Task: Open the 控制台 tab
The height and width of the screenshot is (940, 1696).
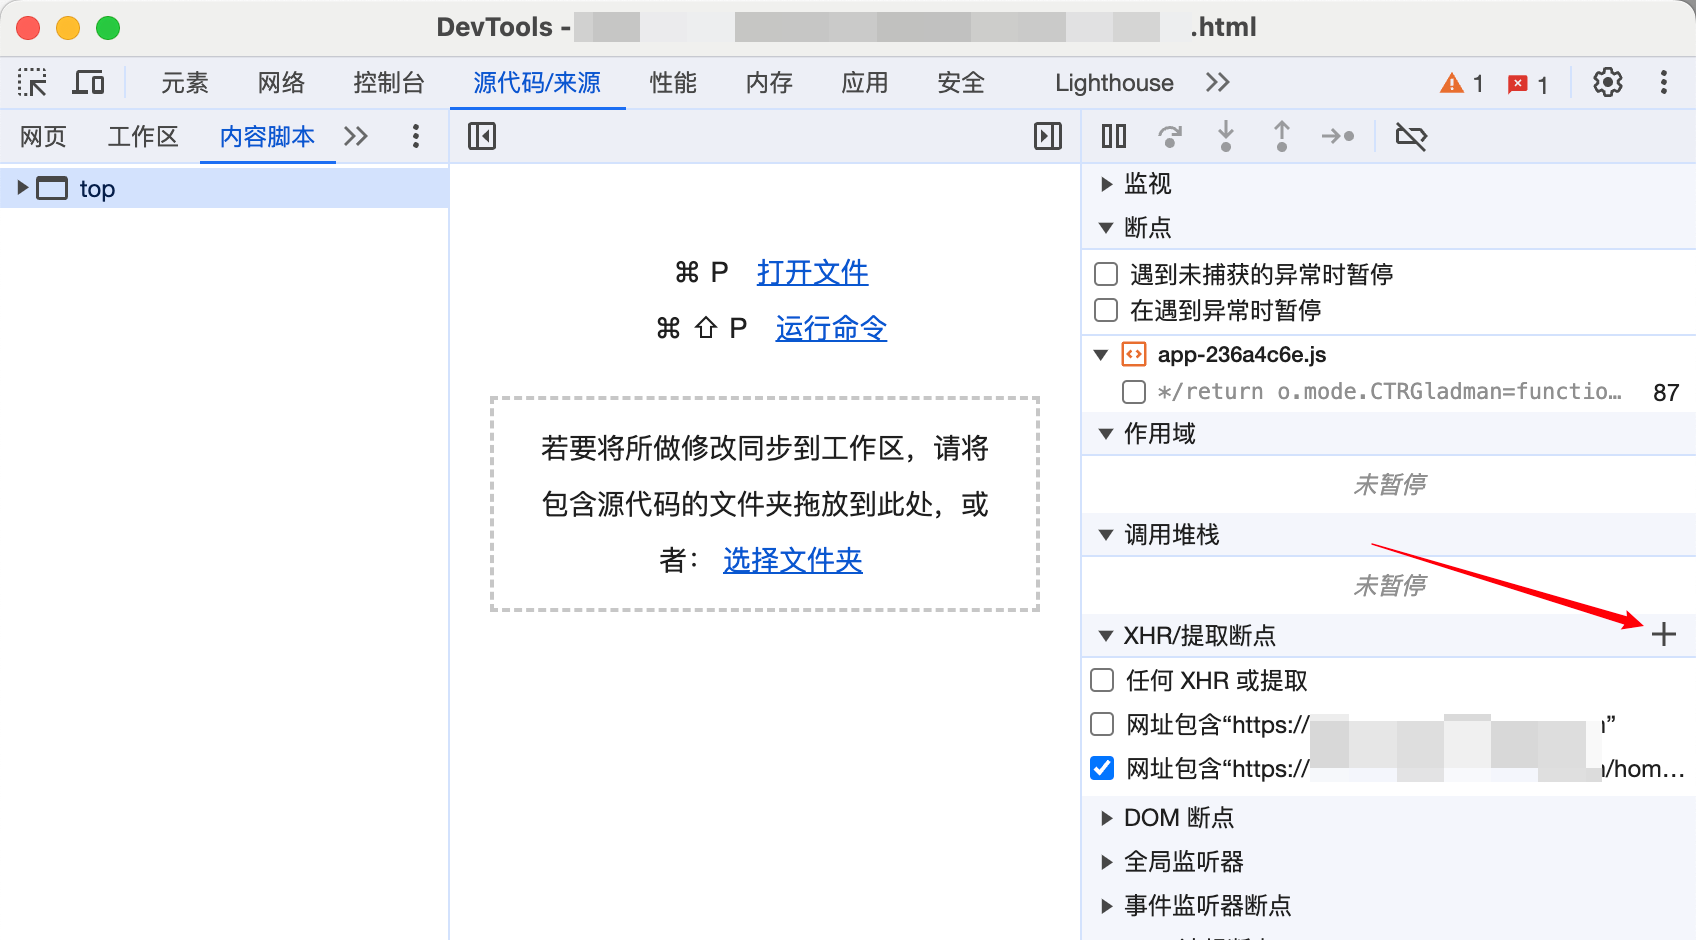Action: [x=389, y=83]
